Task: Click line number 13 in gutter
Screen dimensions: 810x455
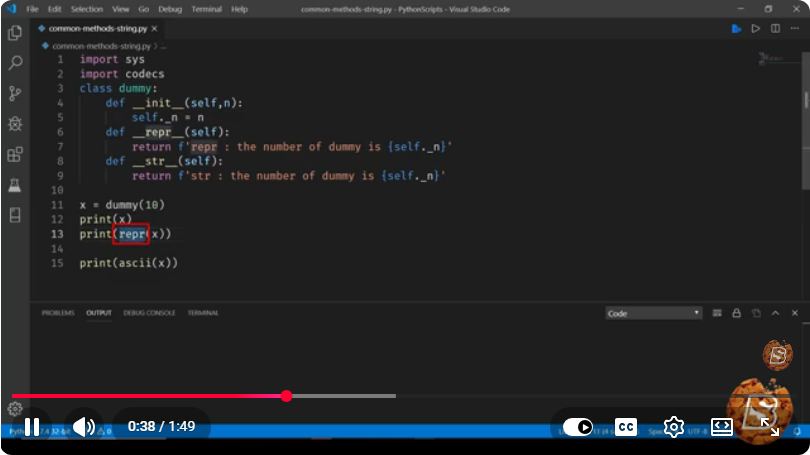Action: [57, 234]
